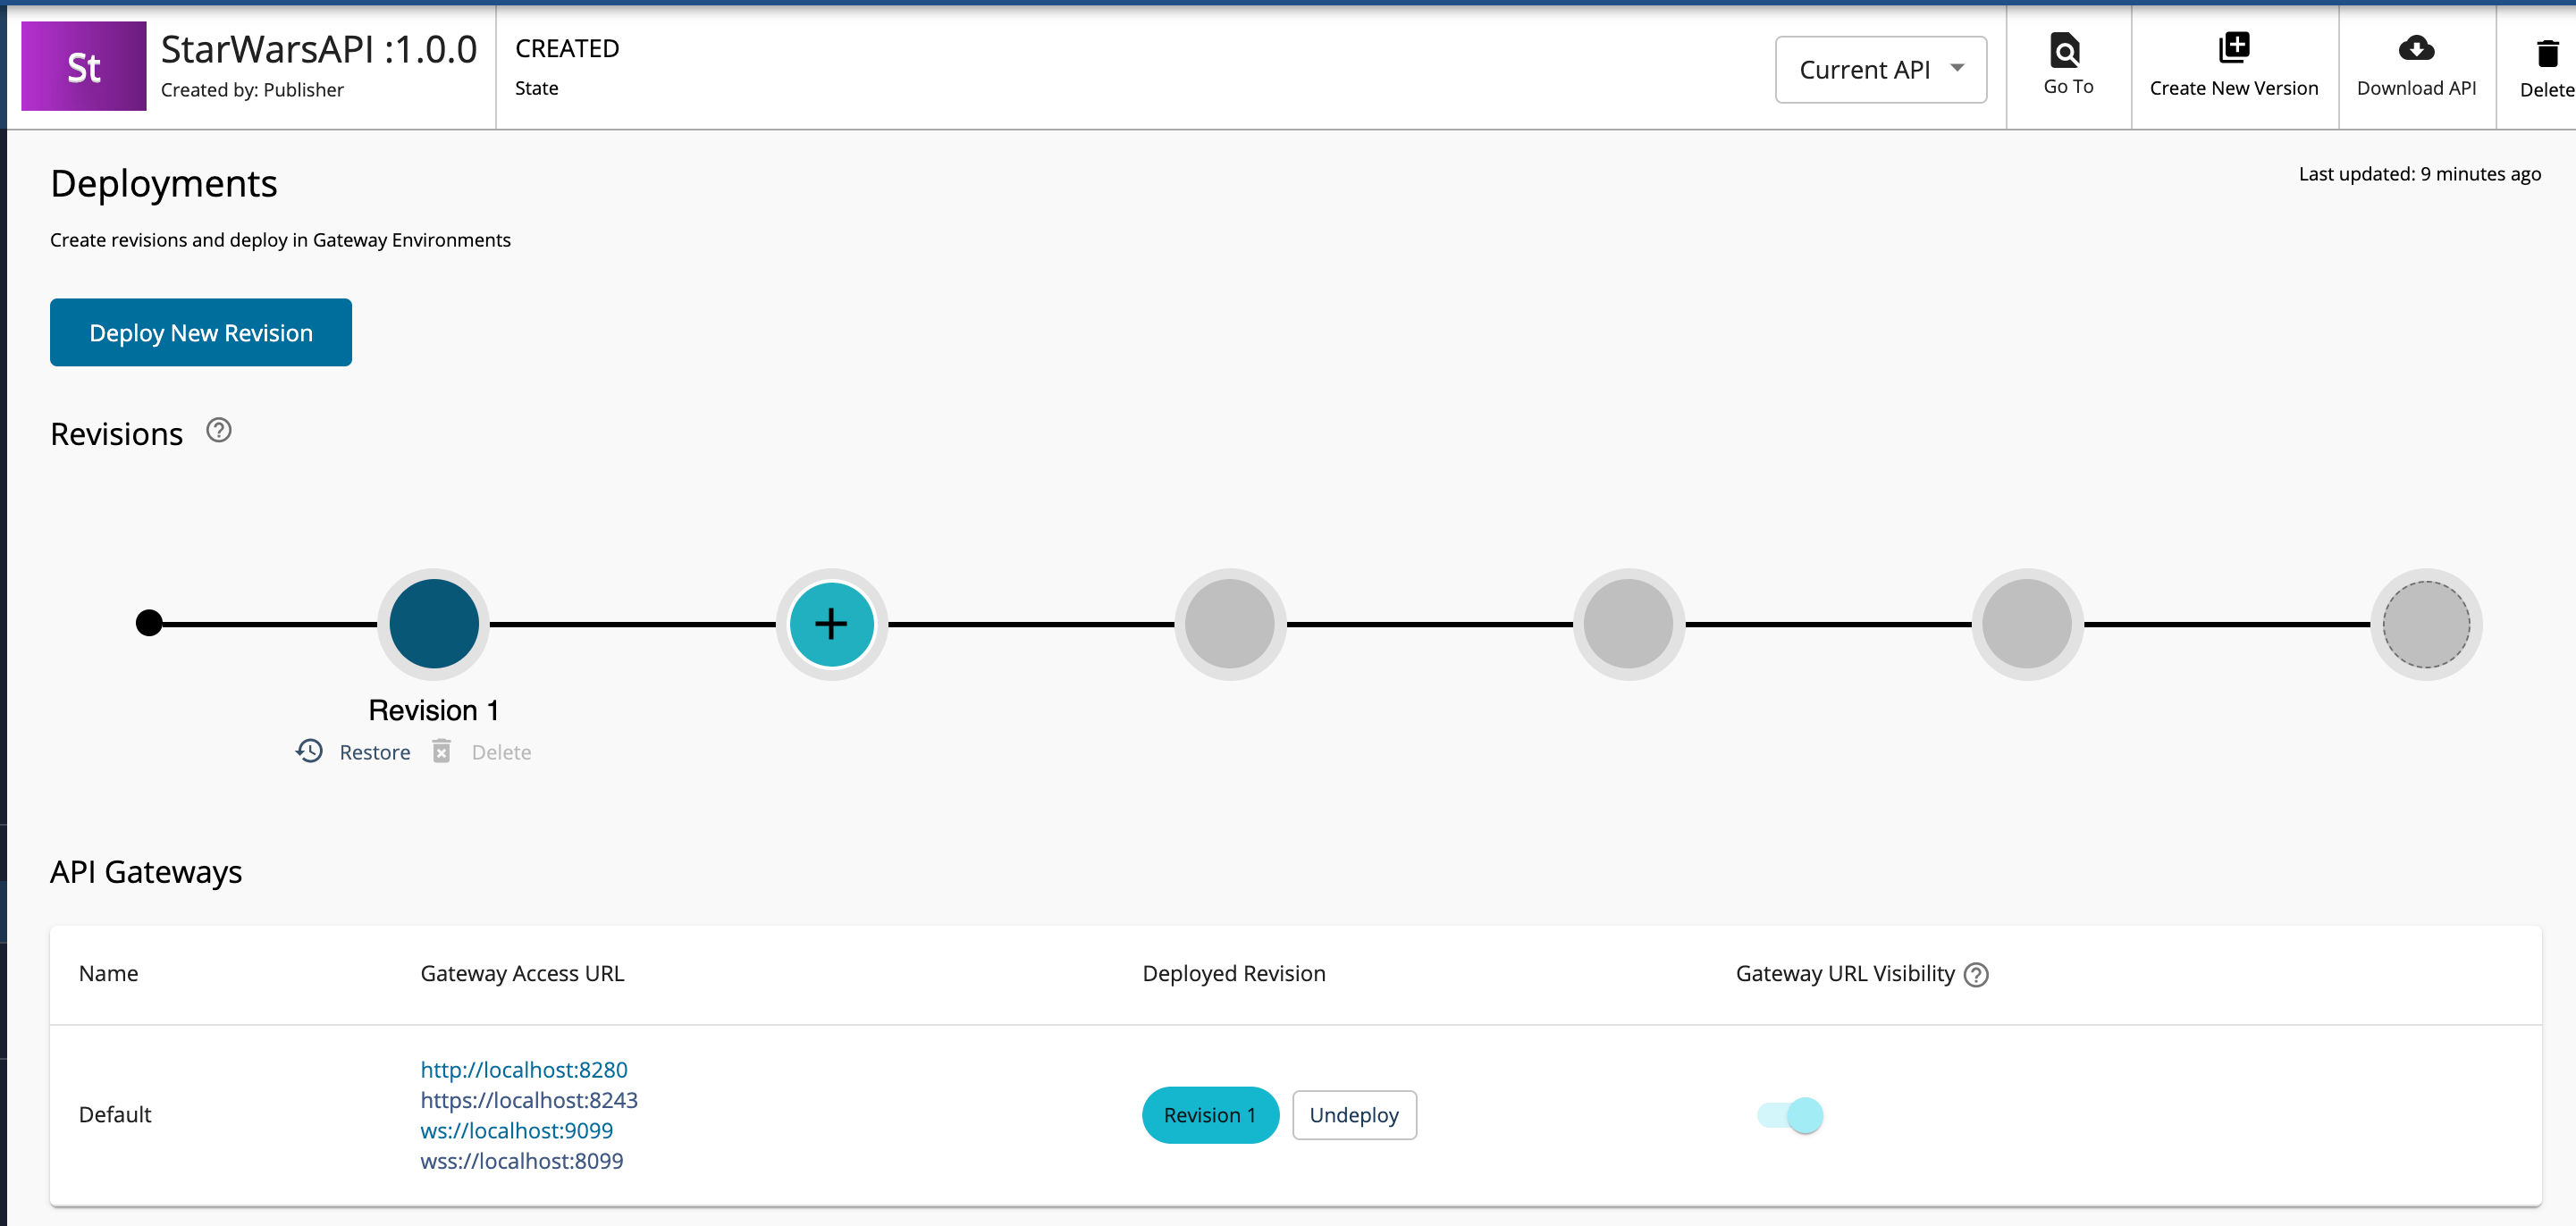
Task: Click the Current API dropdown arrow
Action: [x=1957, y=68]
